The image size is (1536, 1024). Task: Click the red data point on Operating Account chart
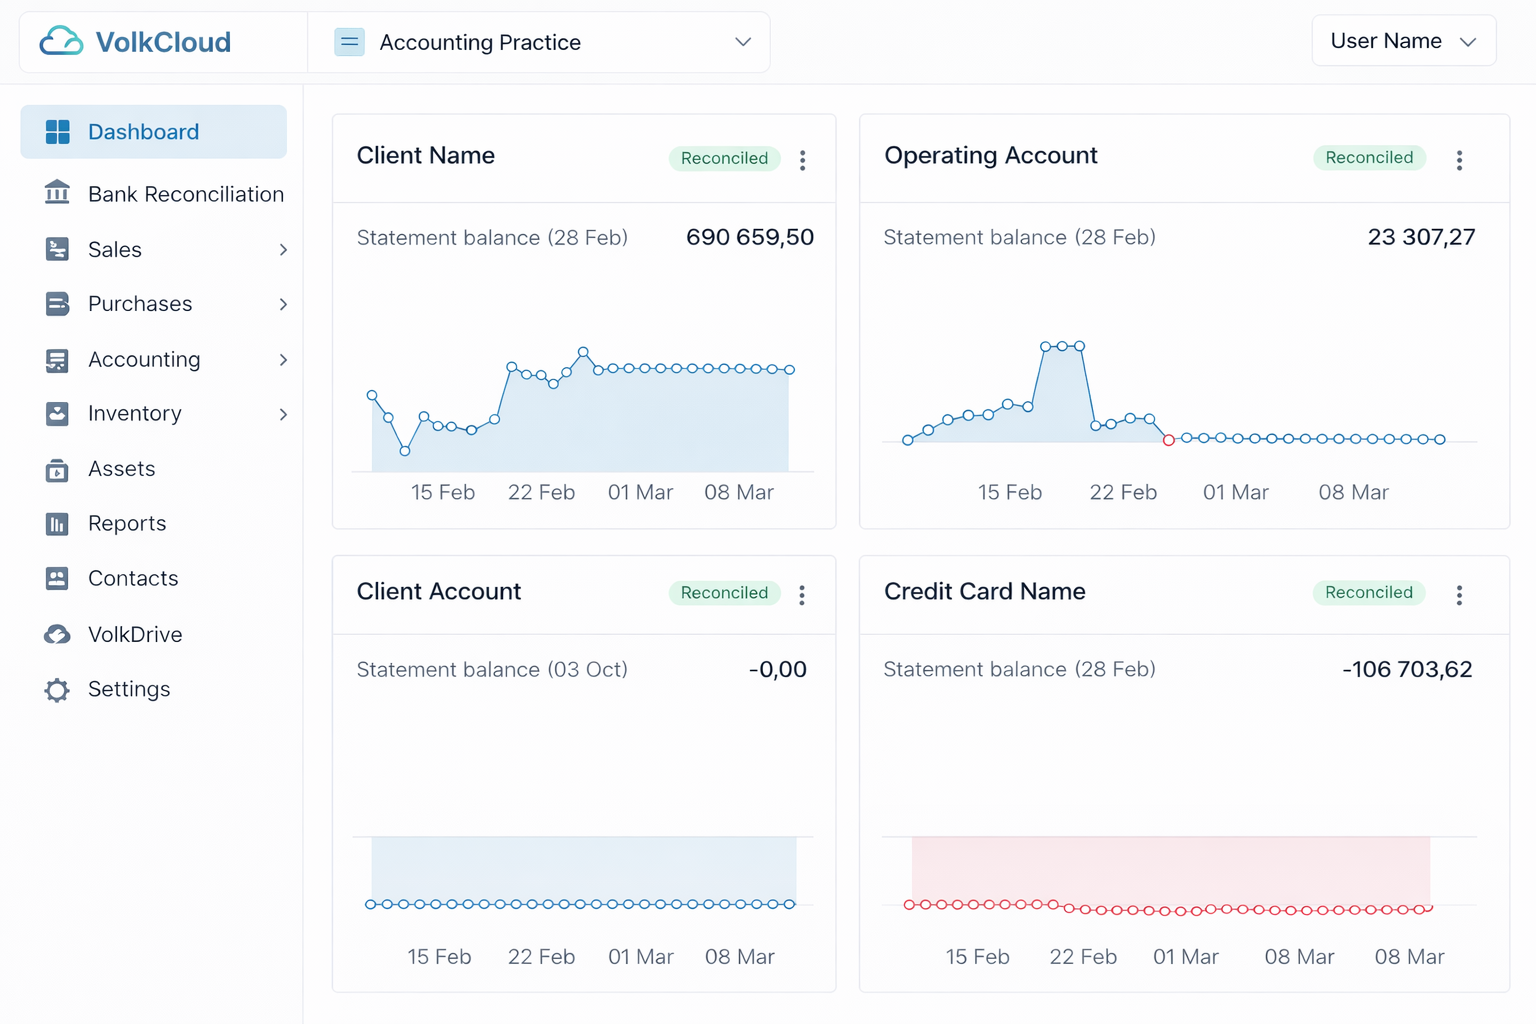click(1168, 440)
